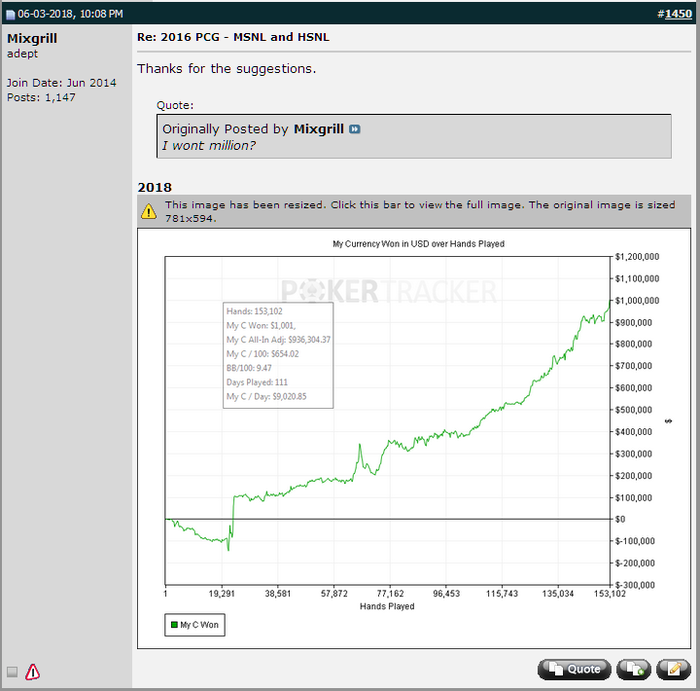Click 'Re: 2016 PCG - MSNL and HSNL' title
Screen dimensions: 700x691
[x=233, y=37]
